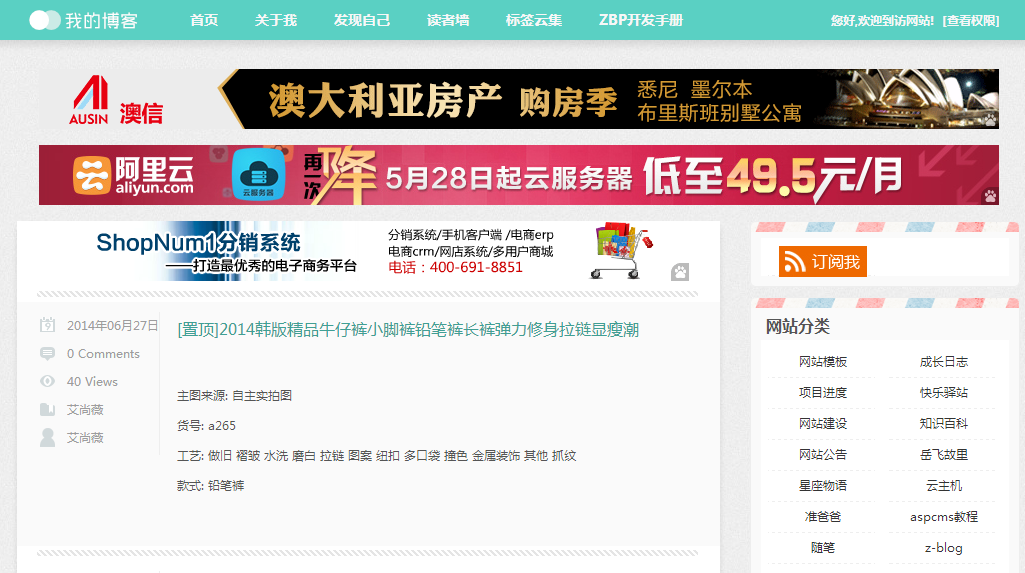Click the paw icon on the Australia property banner
This screenshot has width=1025, height=573.
pos(989,119)
